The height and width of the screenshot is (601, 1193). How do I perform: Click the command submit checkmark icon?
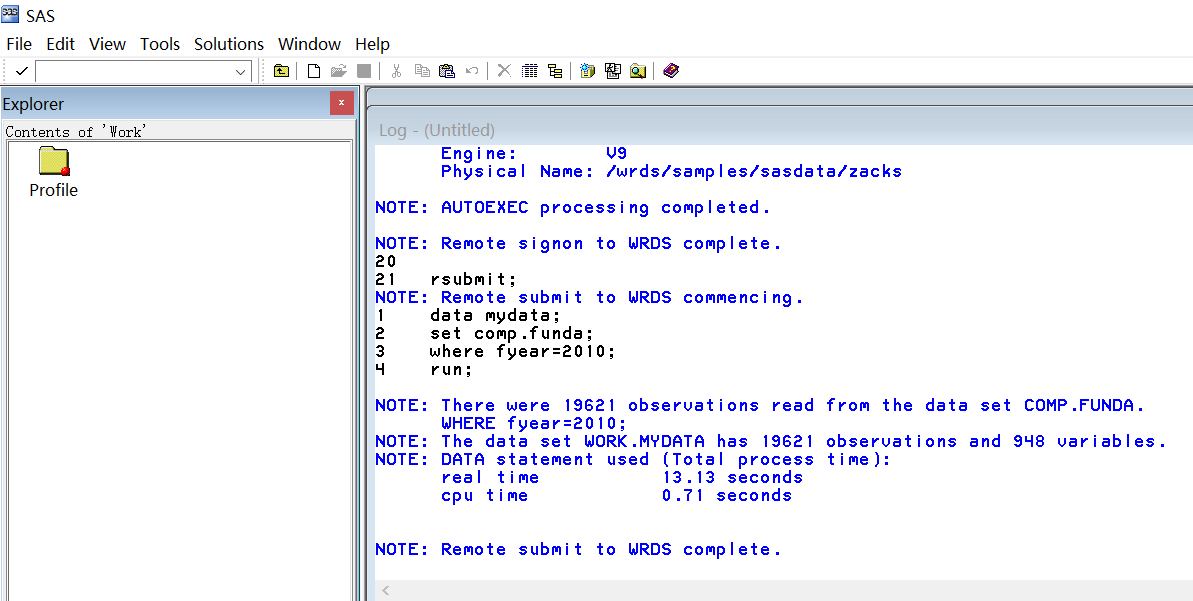[22, 71]
